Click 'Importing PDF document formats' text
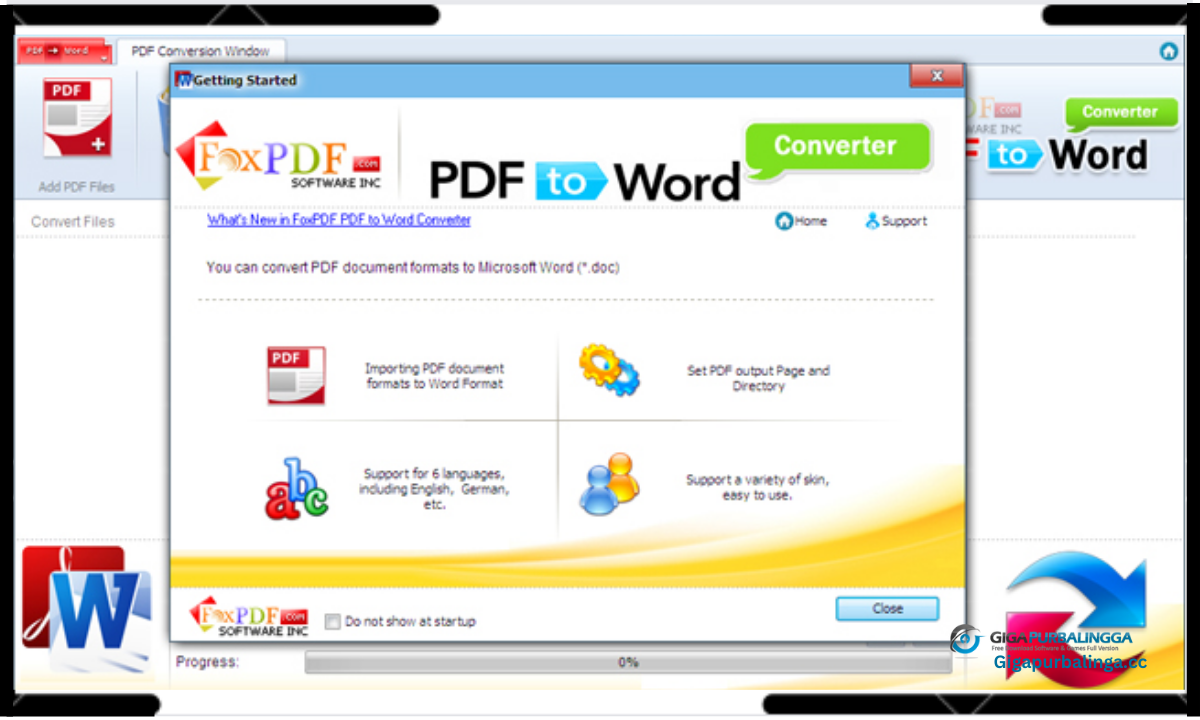The width and height of the screenshot is (1200, 720). 435,376
